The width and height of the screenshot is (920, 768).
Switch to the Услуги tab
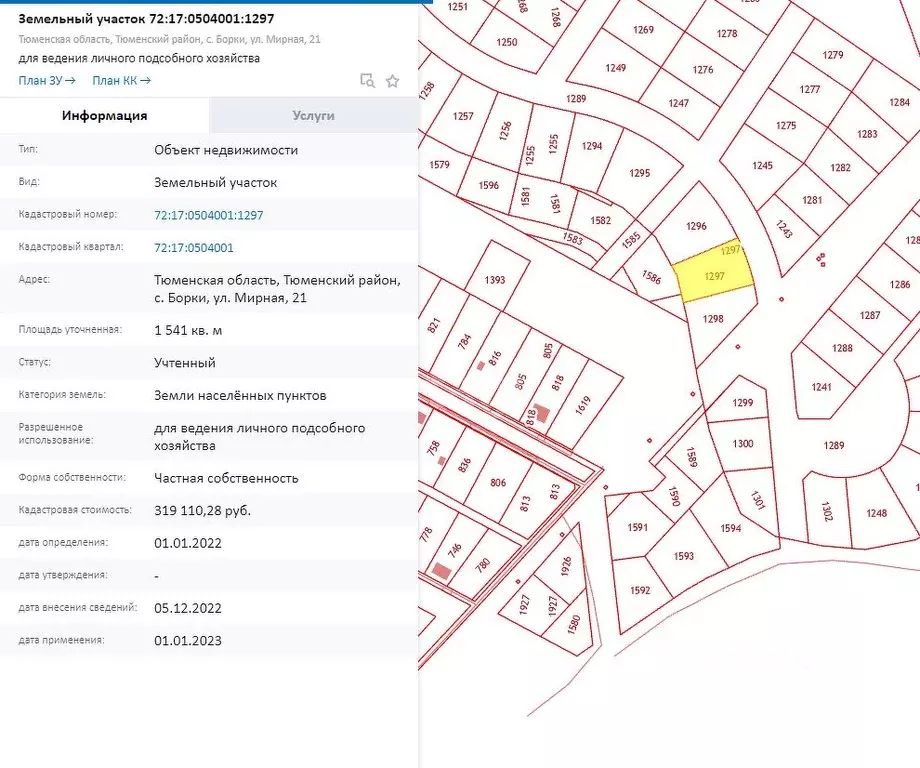coord(313,116)
